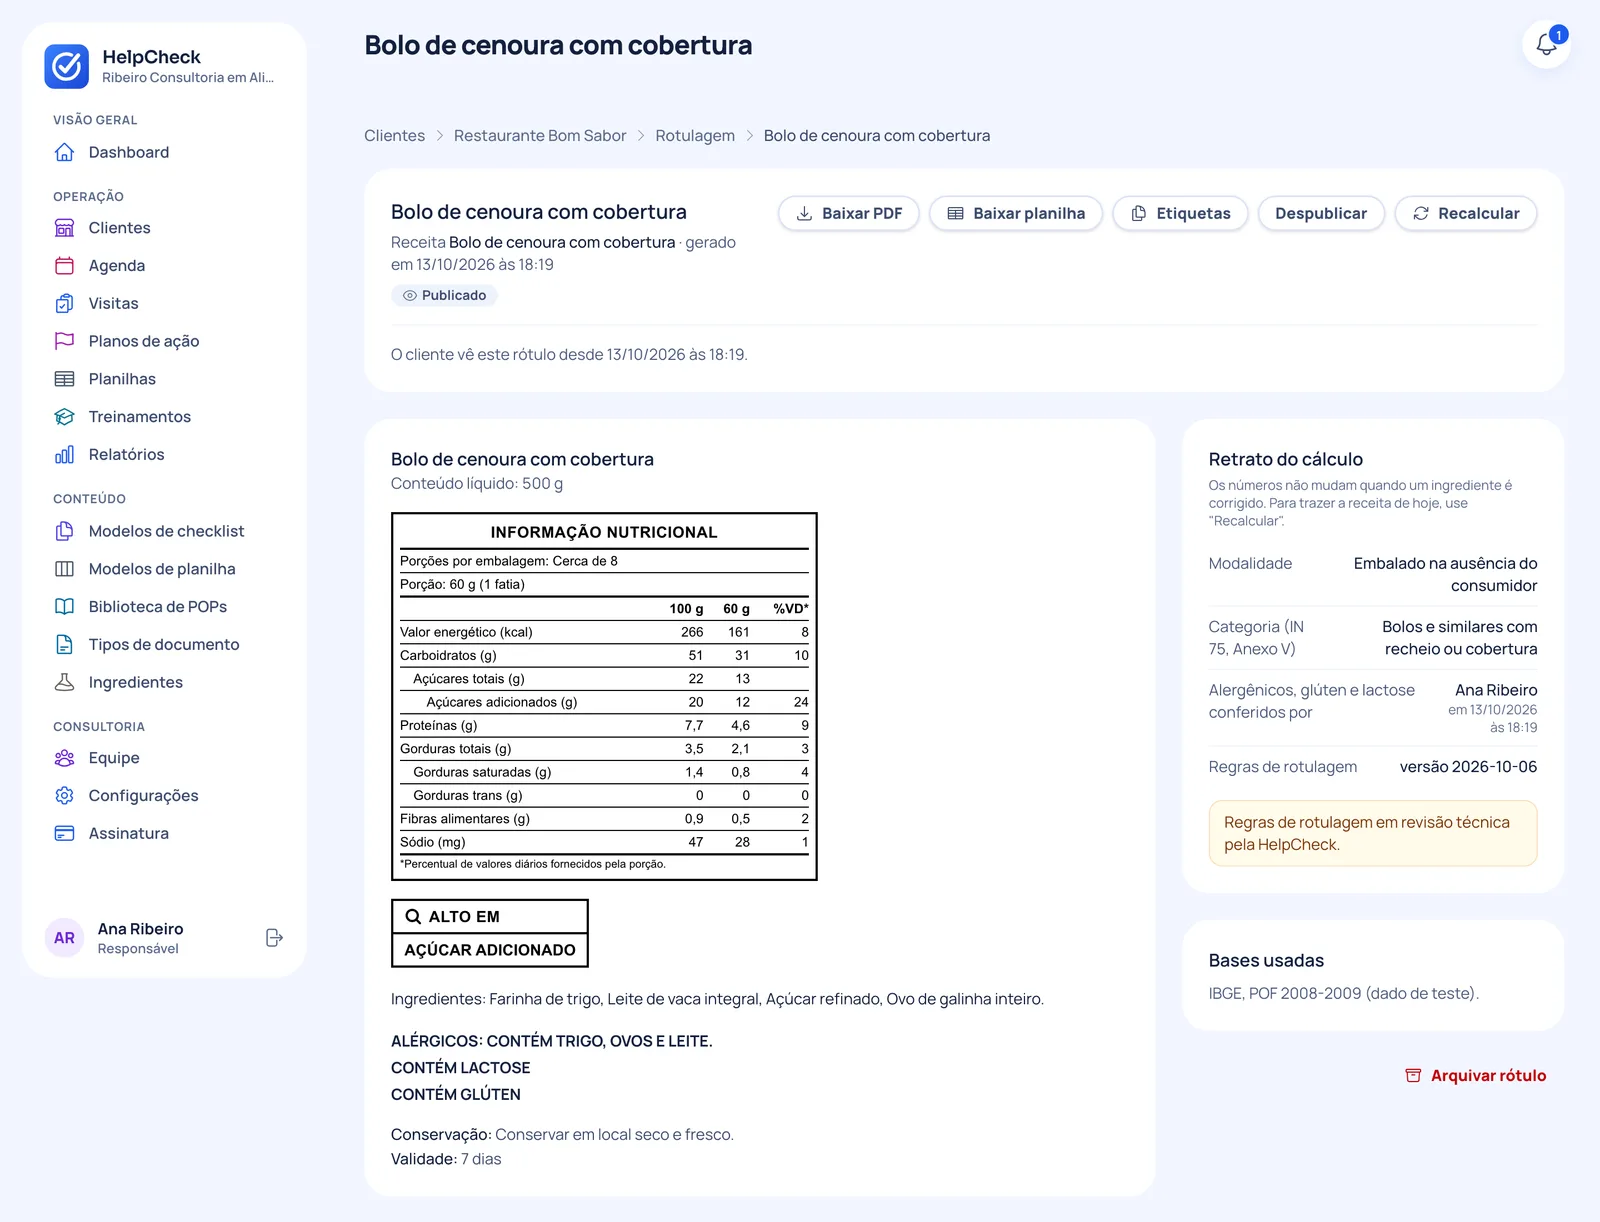Open the Rotulagem breadcrumb link

coord(695,136)
